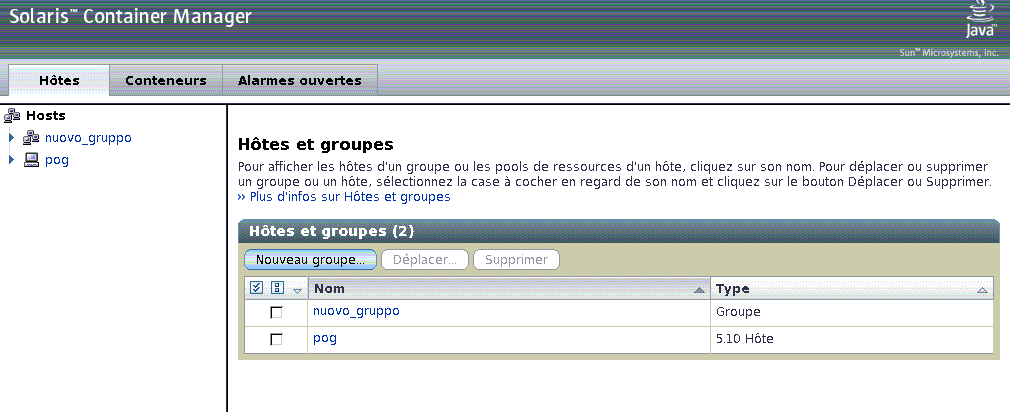Select nuovo_gruppo in the left tree
This screenshot has height=412, width=1010.
coord(88,138)
